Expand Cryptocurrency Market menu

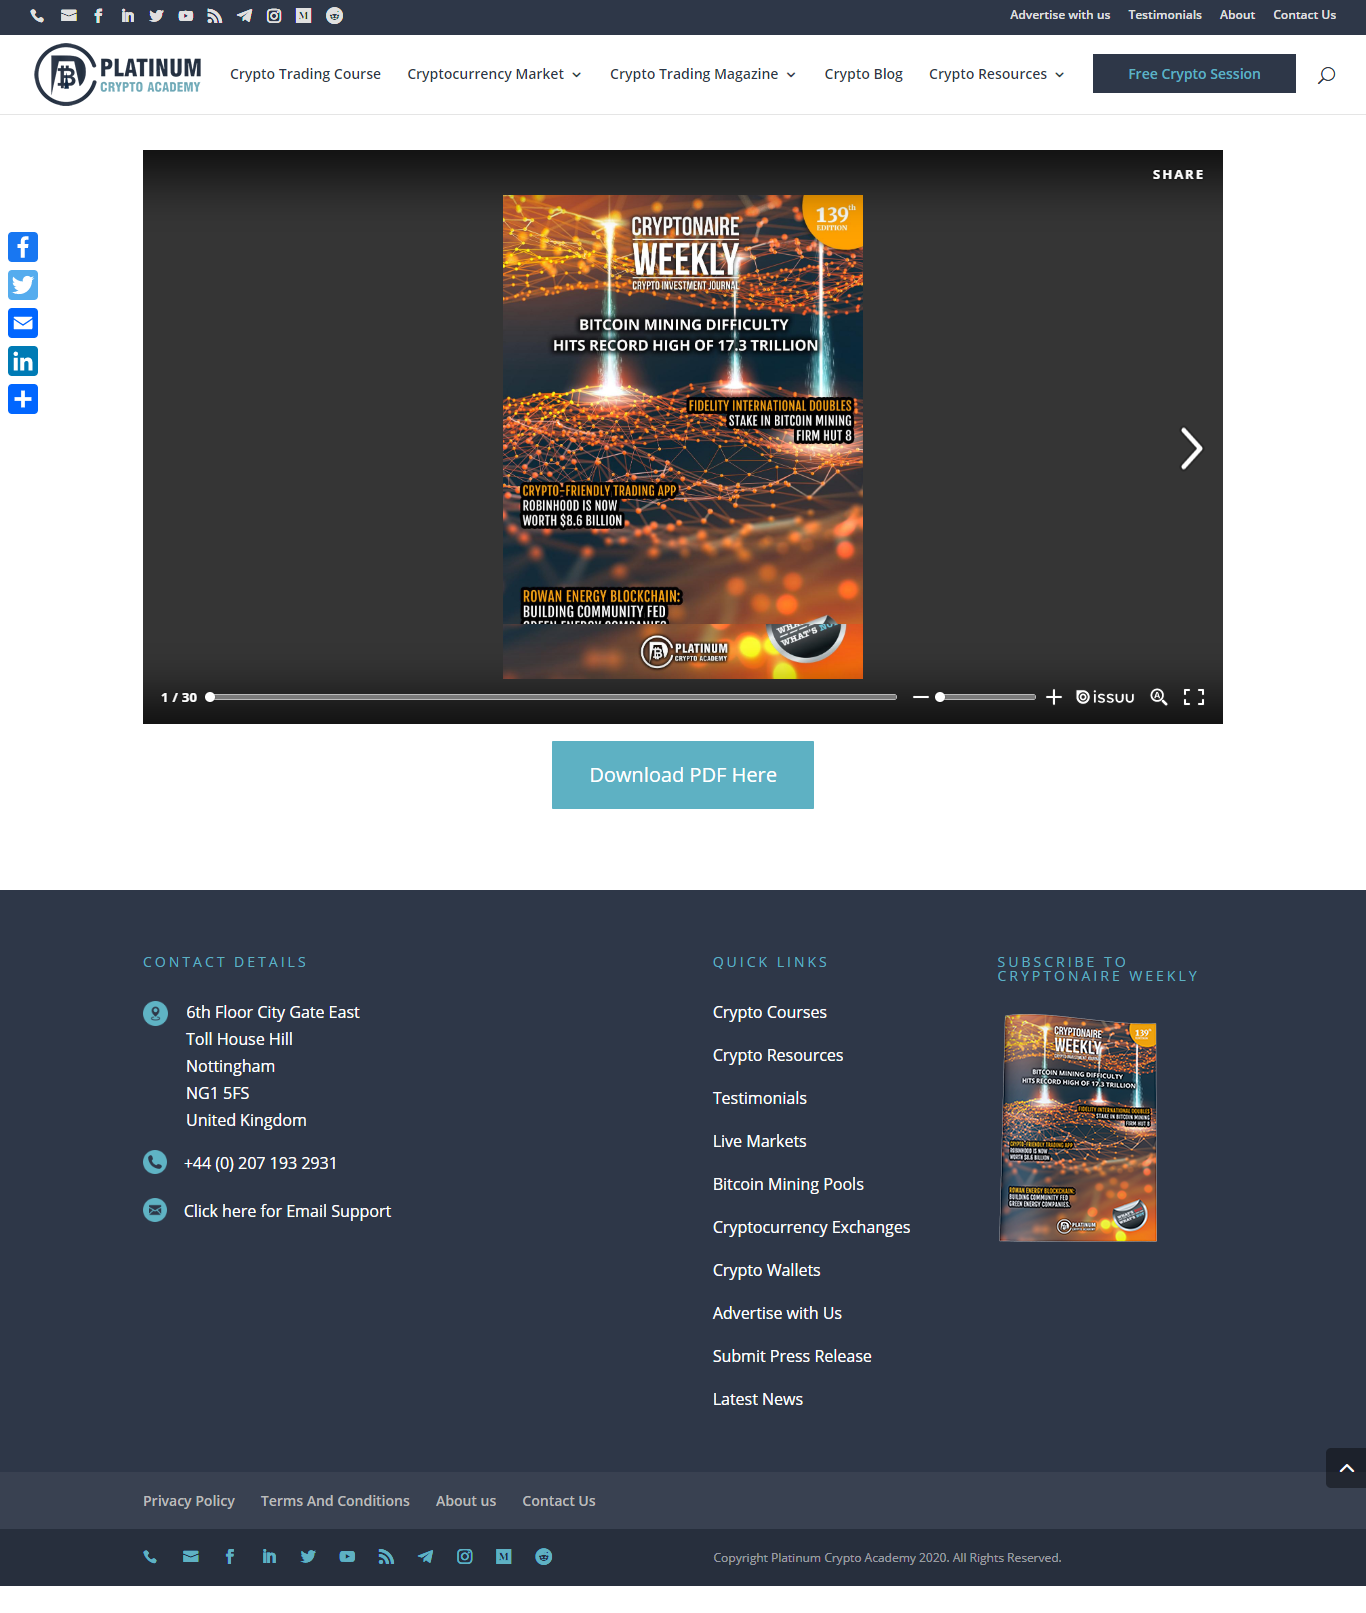(x=494, y=74)
